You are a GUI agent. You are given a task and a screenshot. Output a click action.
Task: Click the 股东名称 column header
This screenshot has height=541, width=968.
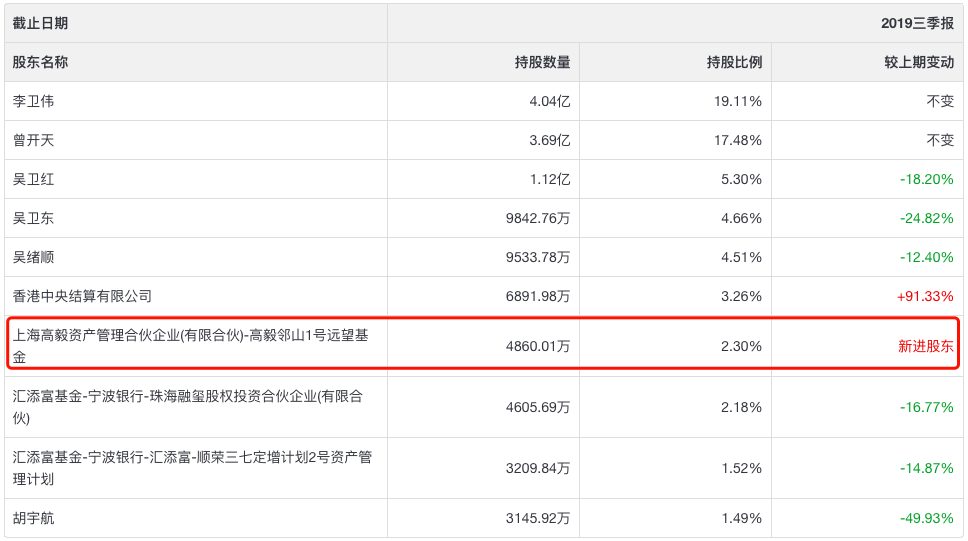point(40,62)
